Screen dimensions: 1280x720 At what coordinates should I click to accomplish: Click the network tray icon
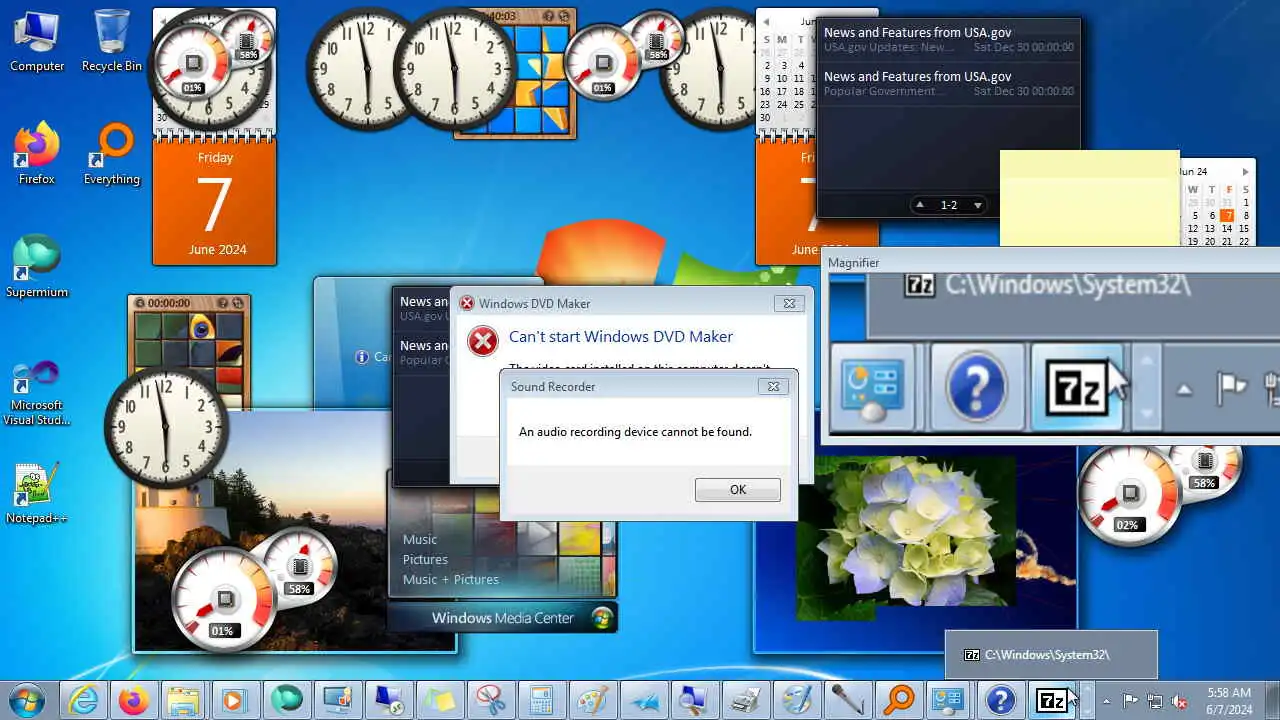1155,701
